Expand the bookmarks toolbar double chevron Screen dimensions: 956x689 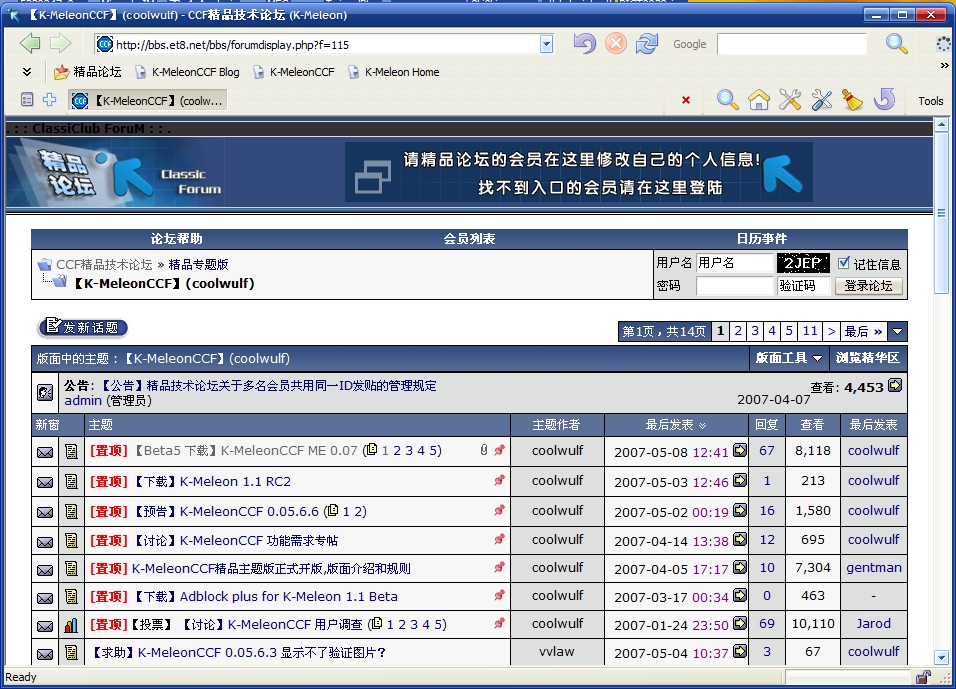pos(27,72)
